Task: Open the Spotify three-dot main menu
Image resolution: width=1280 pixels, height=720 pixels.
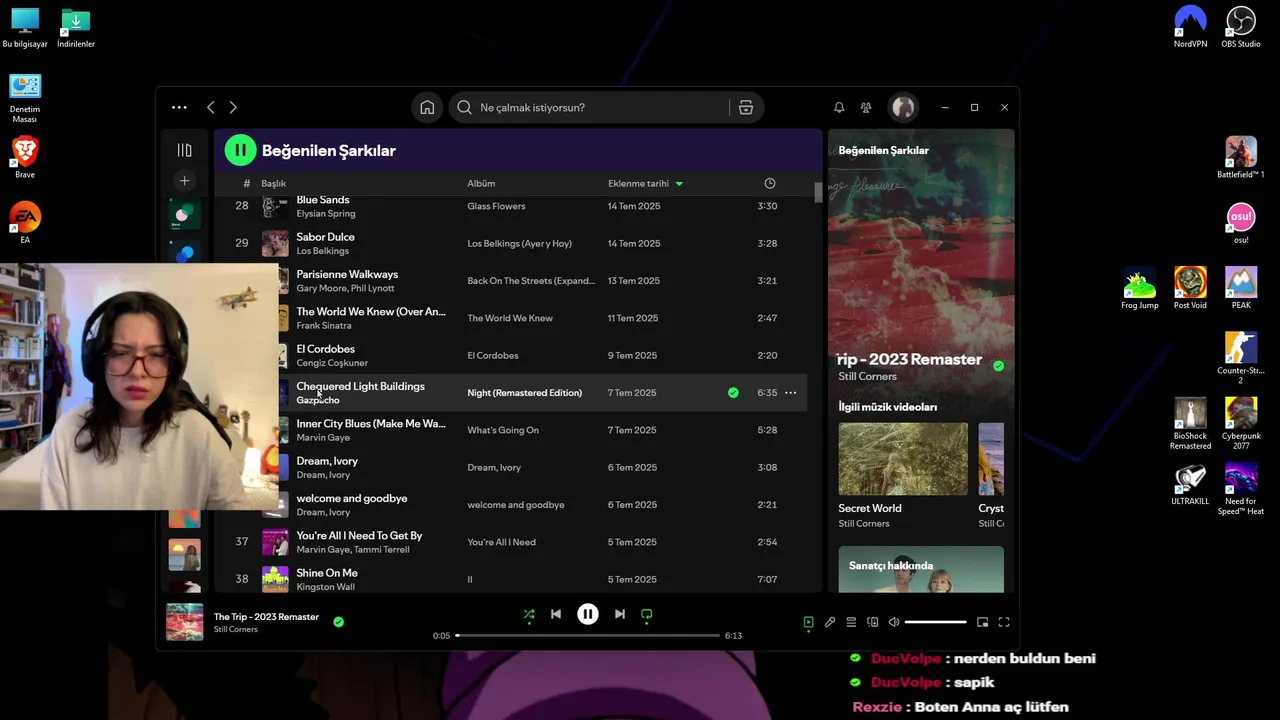Action: coord(179,107)
